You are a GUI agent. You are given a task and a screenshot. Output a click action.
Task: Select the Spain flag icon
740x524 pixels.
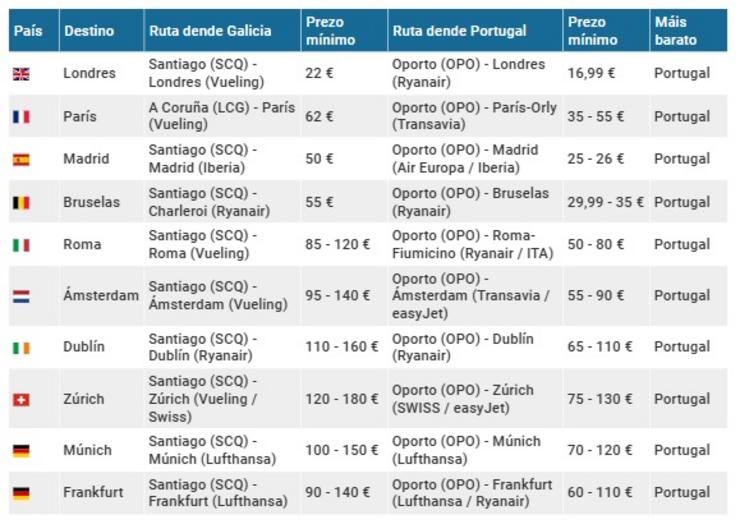[x=21, y=159]
